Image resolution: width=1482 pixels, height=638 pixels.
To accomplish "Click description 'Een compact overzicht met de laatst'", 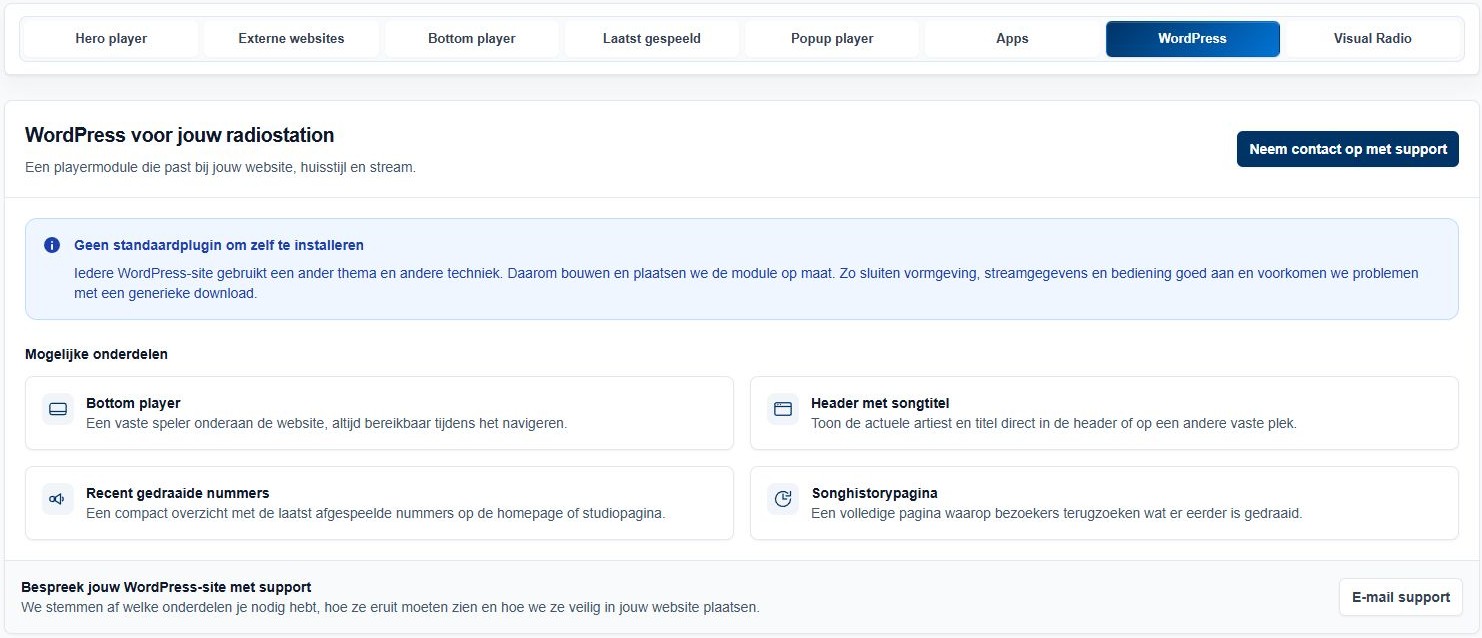I will (x=375, y=513).
